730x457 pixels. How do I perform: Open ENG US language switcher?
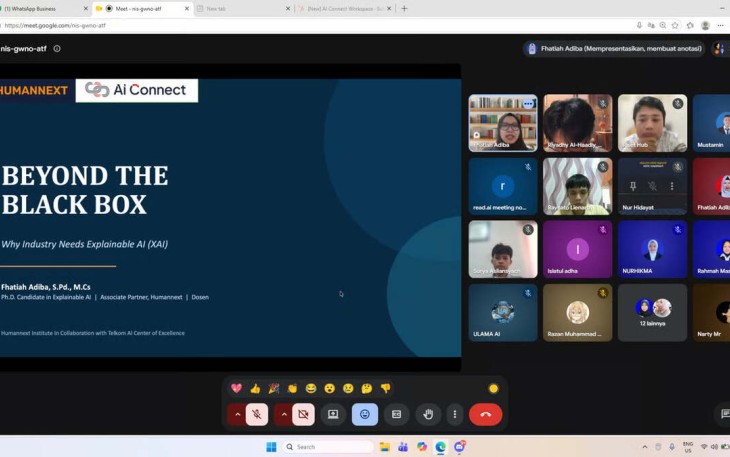(x=688, y=447)
